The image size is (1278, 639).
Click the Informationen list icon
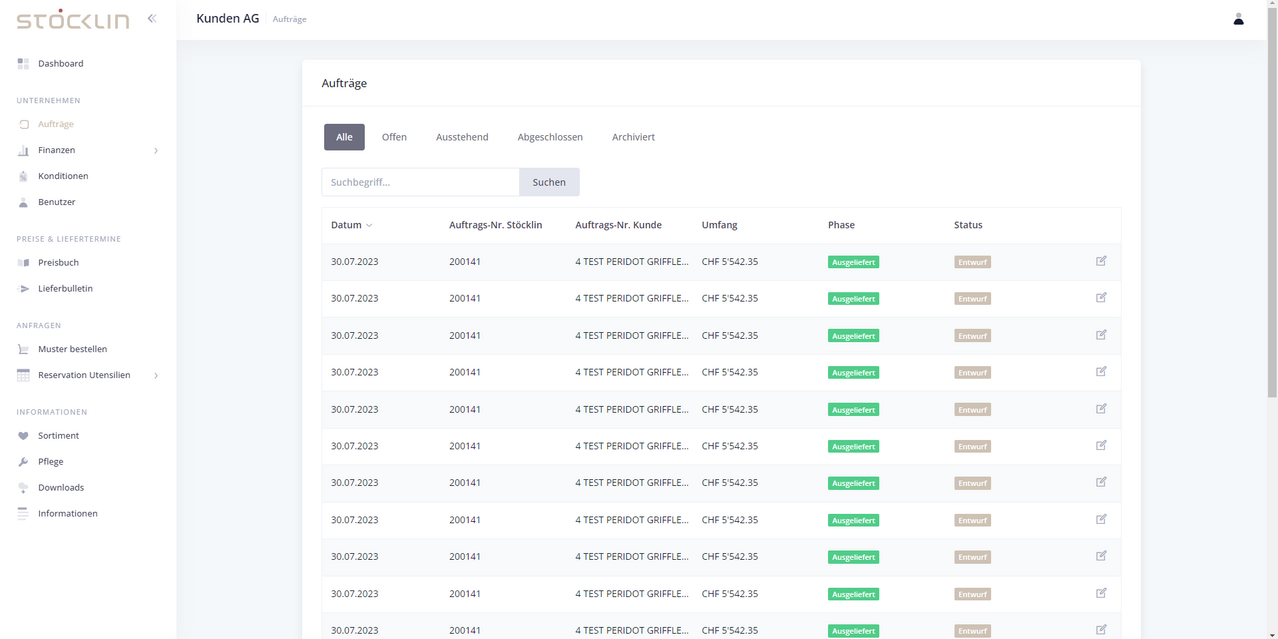(x=23, y=513)
